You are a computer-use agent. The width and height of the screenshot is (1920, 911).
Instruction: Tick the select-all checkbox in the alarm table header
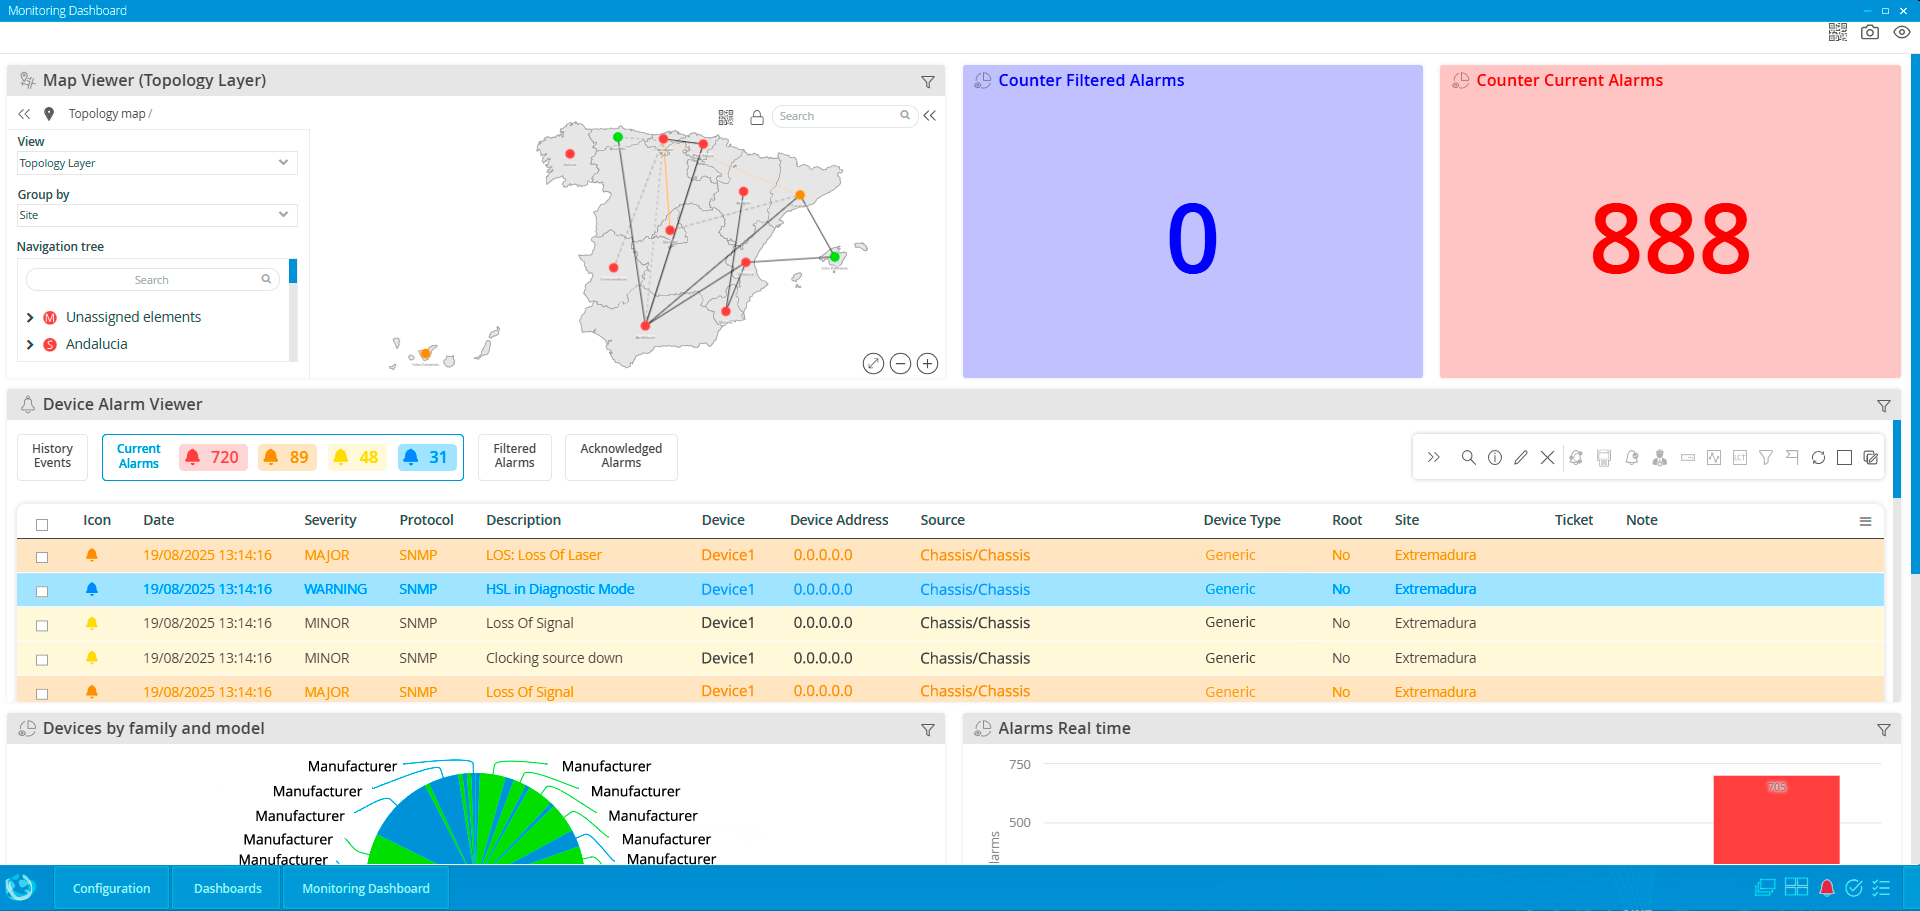pos(42,524)
